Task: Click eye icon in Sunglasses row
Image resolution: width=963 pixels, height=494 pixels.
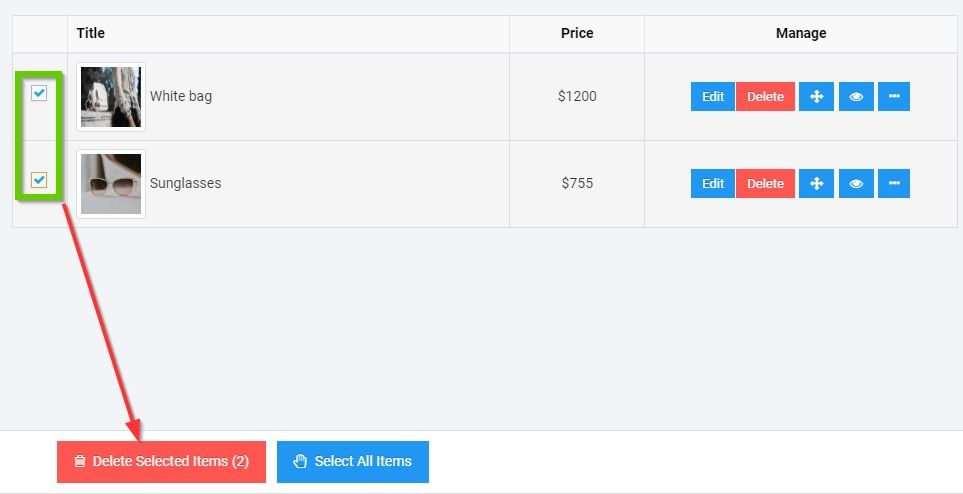Action: 856,184
